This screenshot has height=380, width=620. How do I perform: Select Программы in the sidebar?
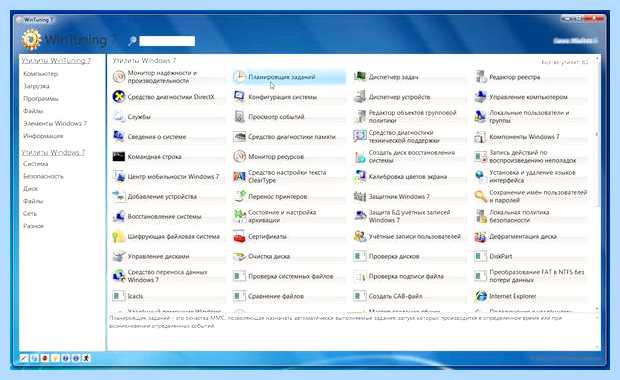41,98
